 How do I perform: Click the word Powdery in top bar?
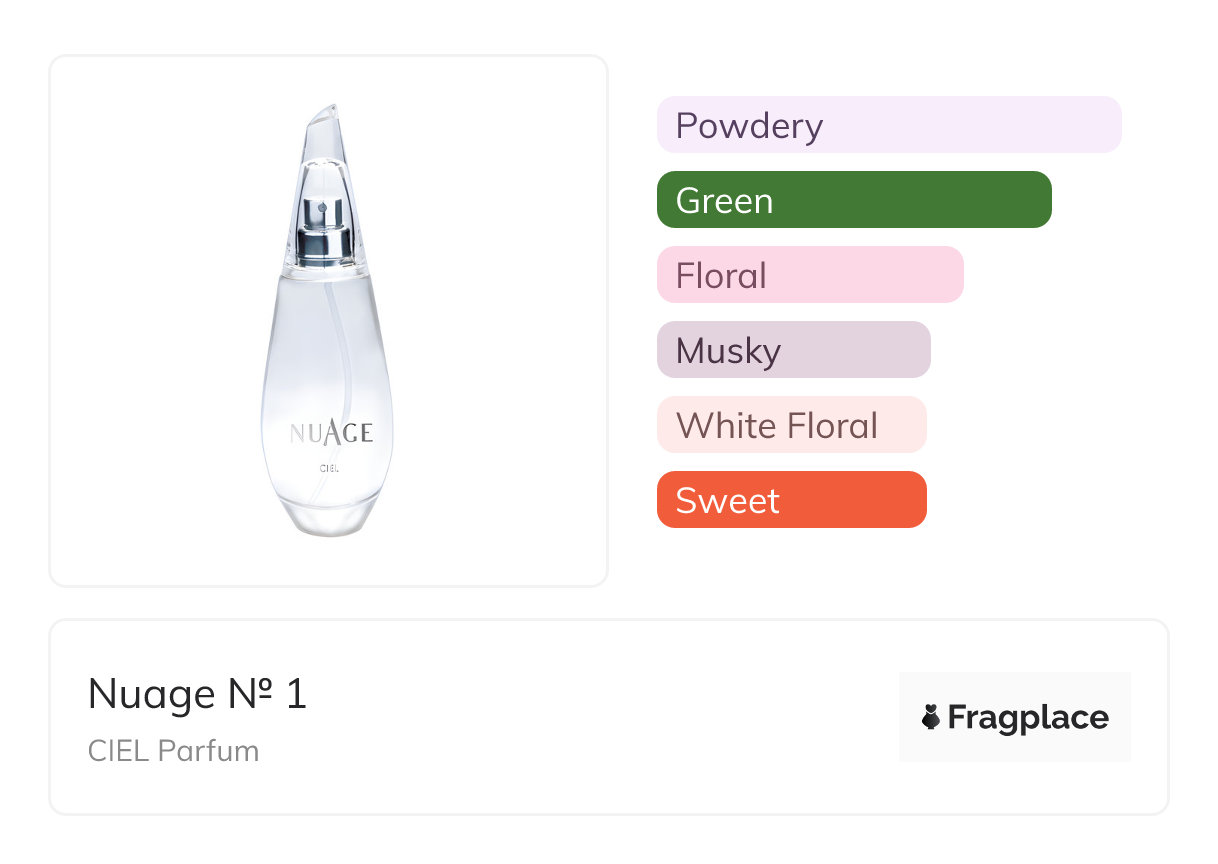749,126
